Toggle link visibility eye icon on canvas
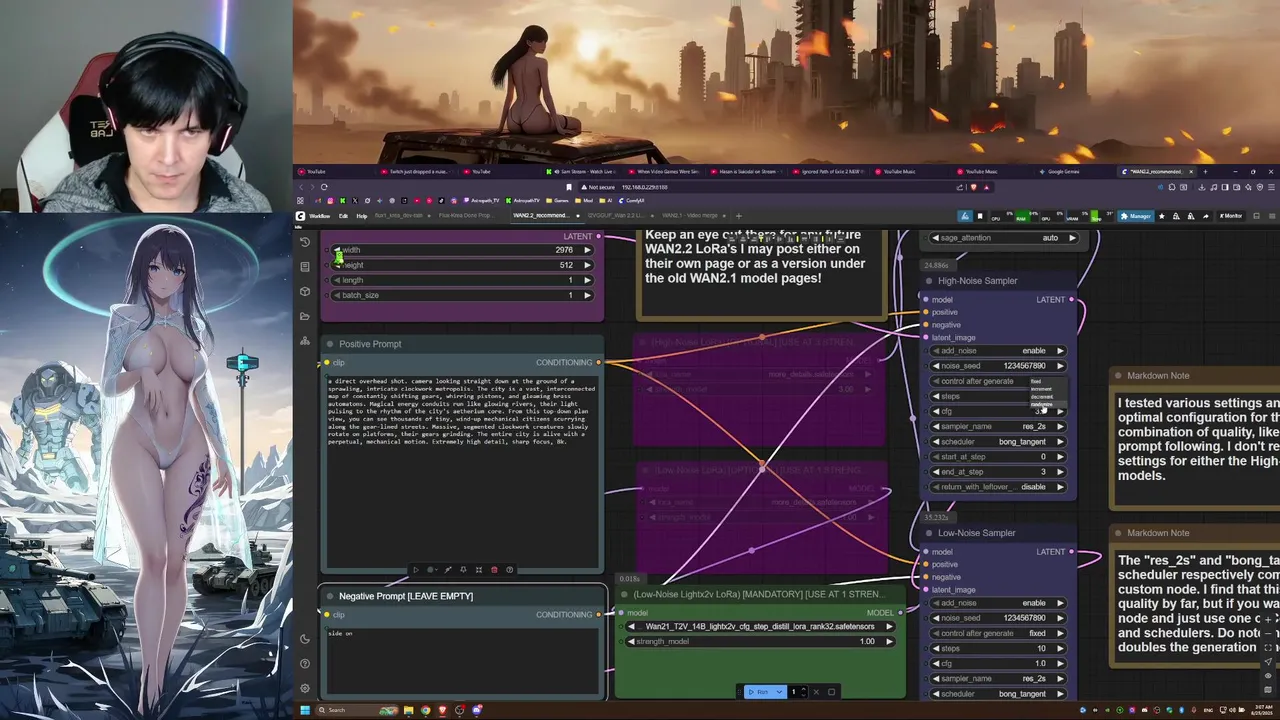 point(1268,676)
